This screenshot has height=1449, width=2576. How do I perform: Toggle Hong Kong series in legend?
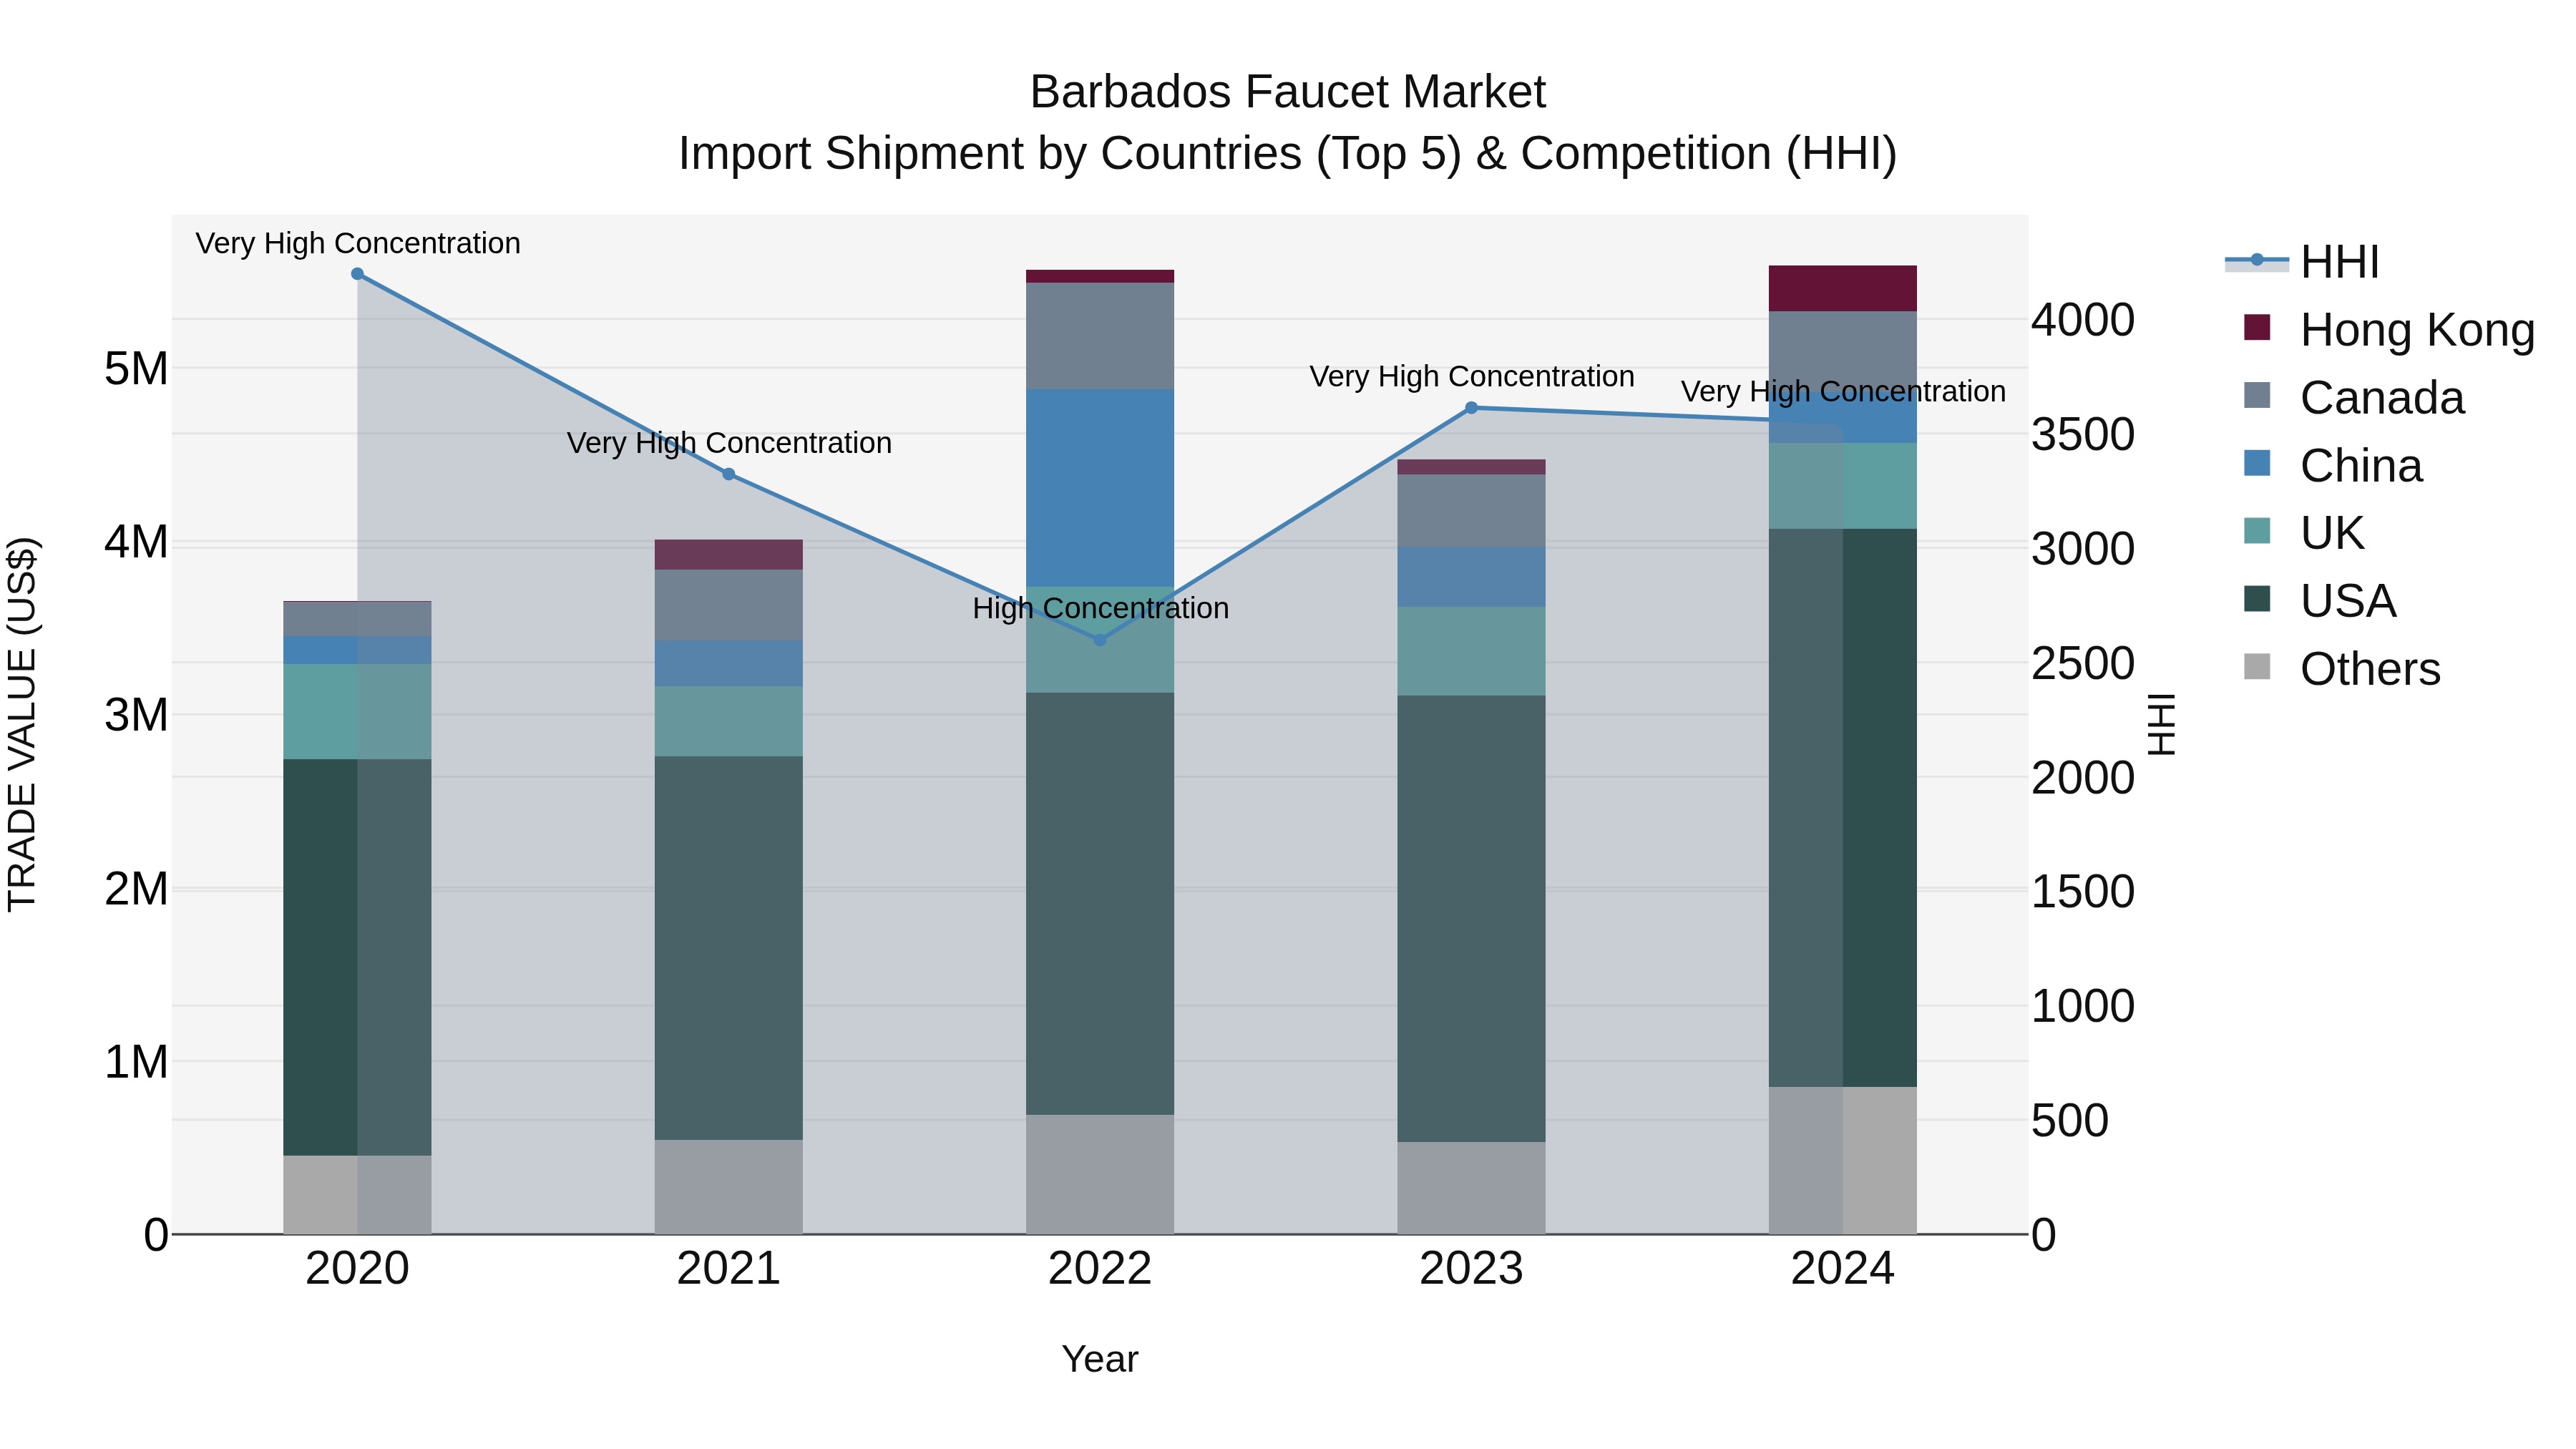tap(2389, 330)
